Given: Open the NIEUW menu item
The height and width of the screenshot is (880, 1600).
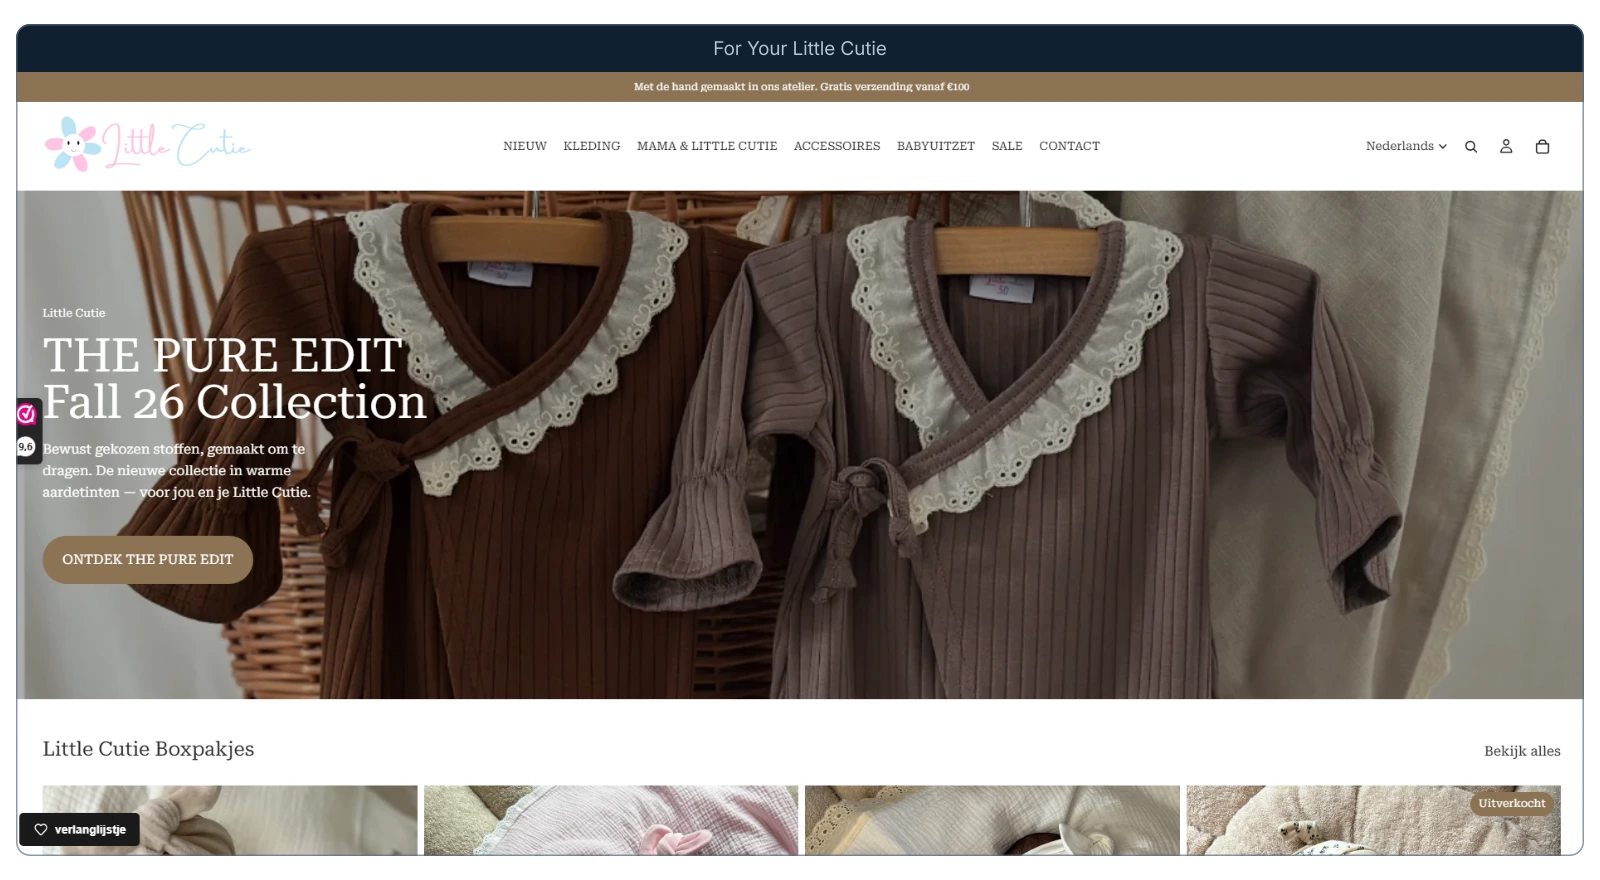Looking at the screenshot, I should click(525, 146).
